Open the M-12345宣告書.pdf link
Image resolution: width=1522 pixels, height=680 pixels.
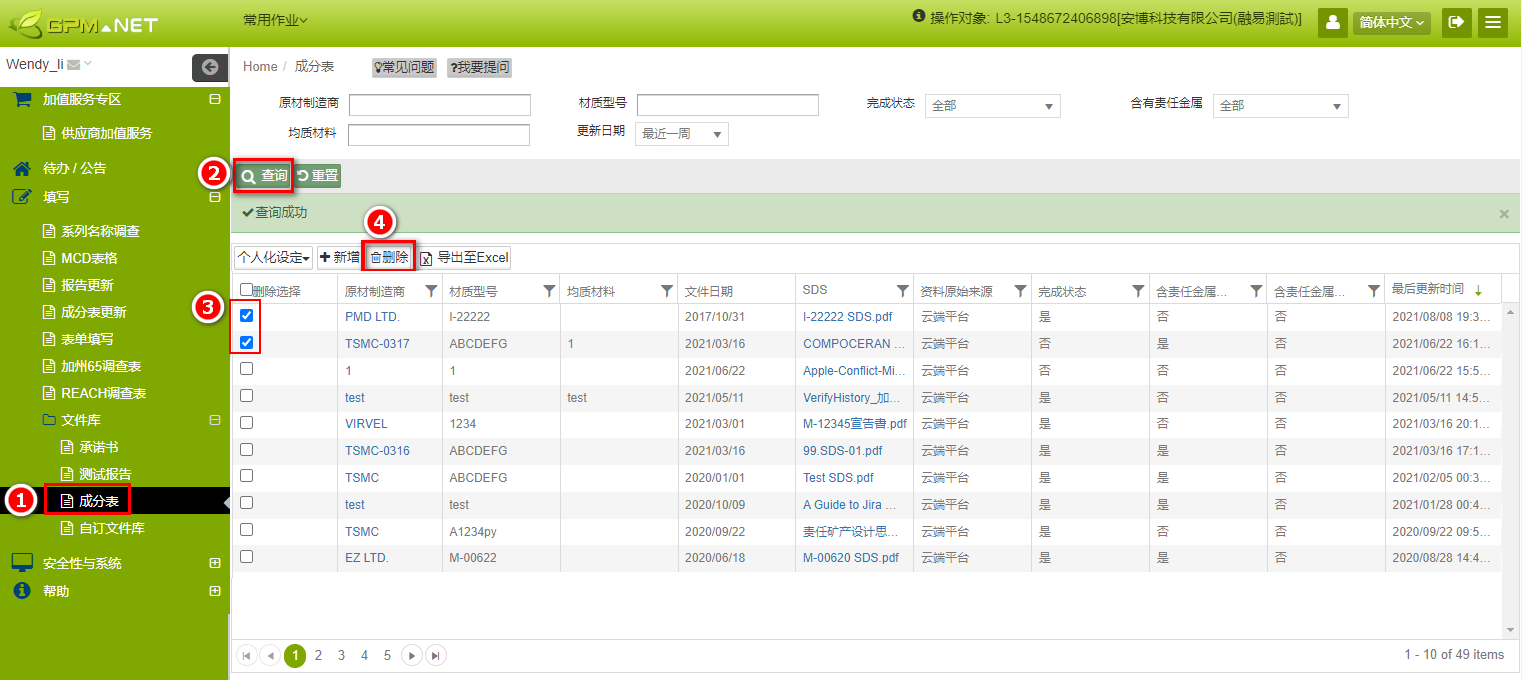(855, 424)
